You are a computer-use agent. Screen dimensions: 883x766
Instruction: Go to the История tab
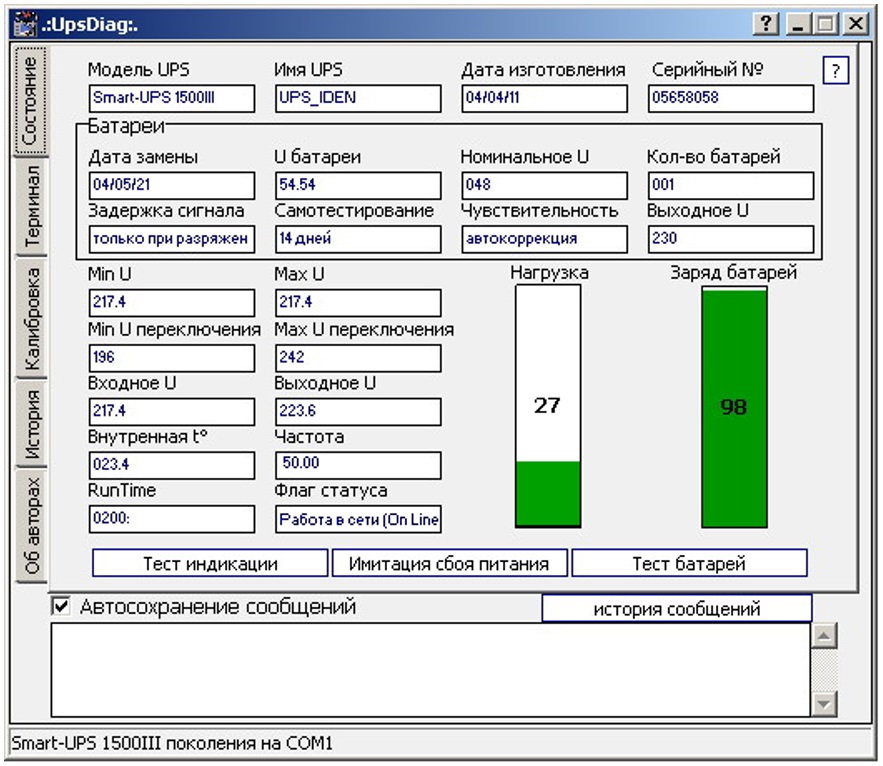coord(32,424)
